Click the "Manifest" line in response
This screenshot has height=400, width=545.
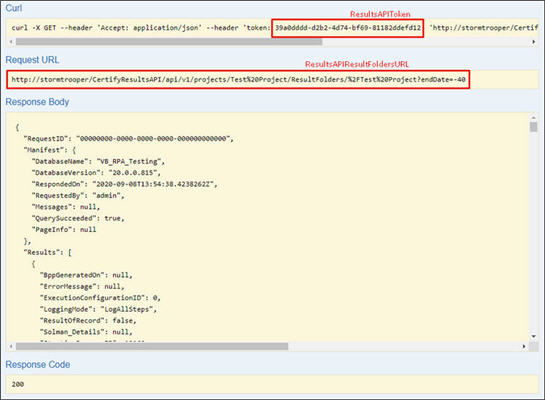click(50, 150)
